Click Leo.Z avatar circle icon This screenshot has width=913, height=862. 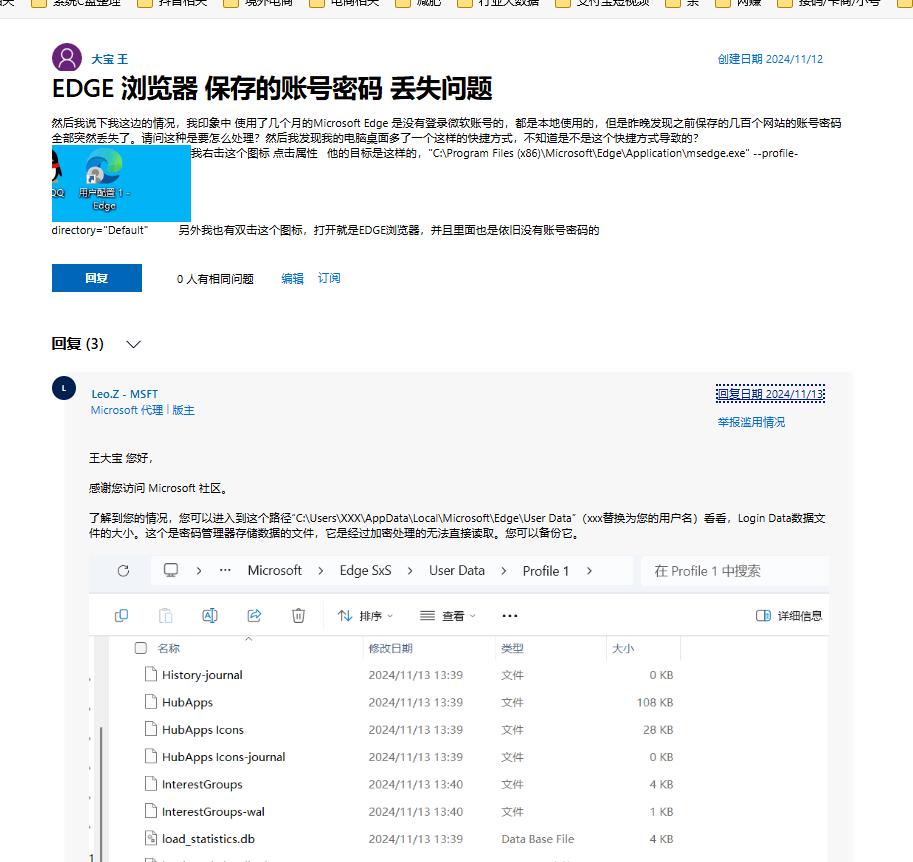(64, 388)
